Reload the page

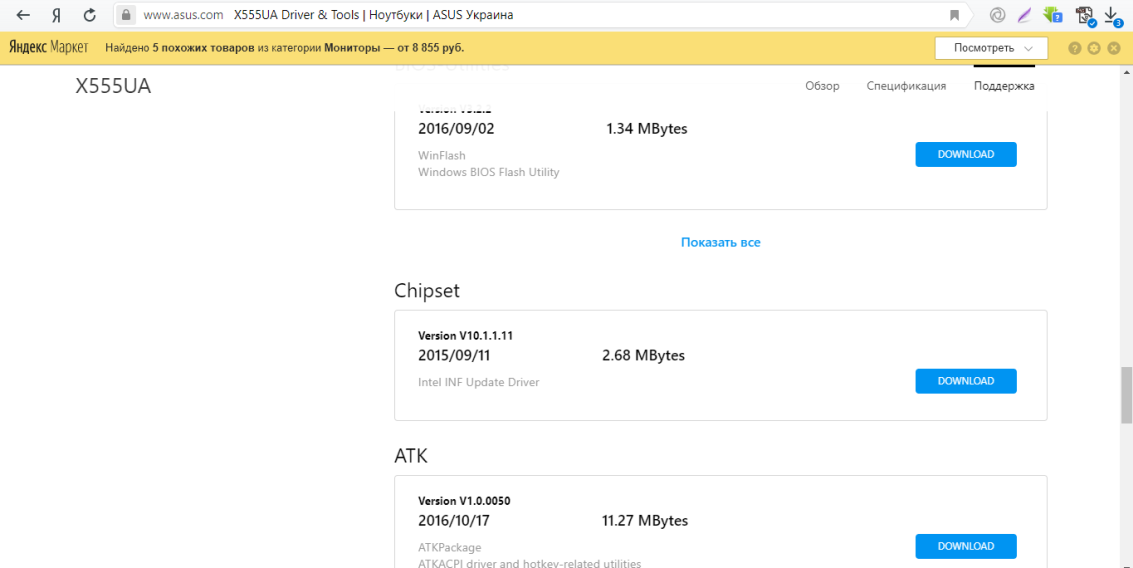click(90, 15)
